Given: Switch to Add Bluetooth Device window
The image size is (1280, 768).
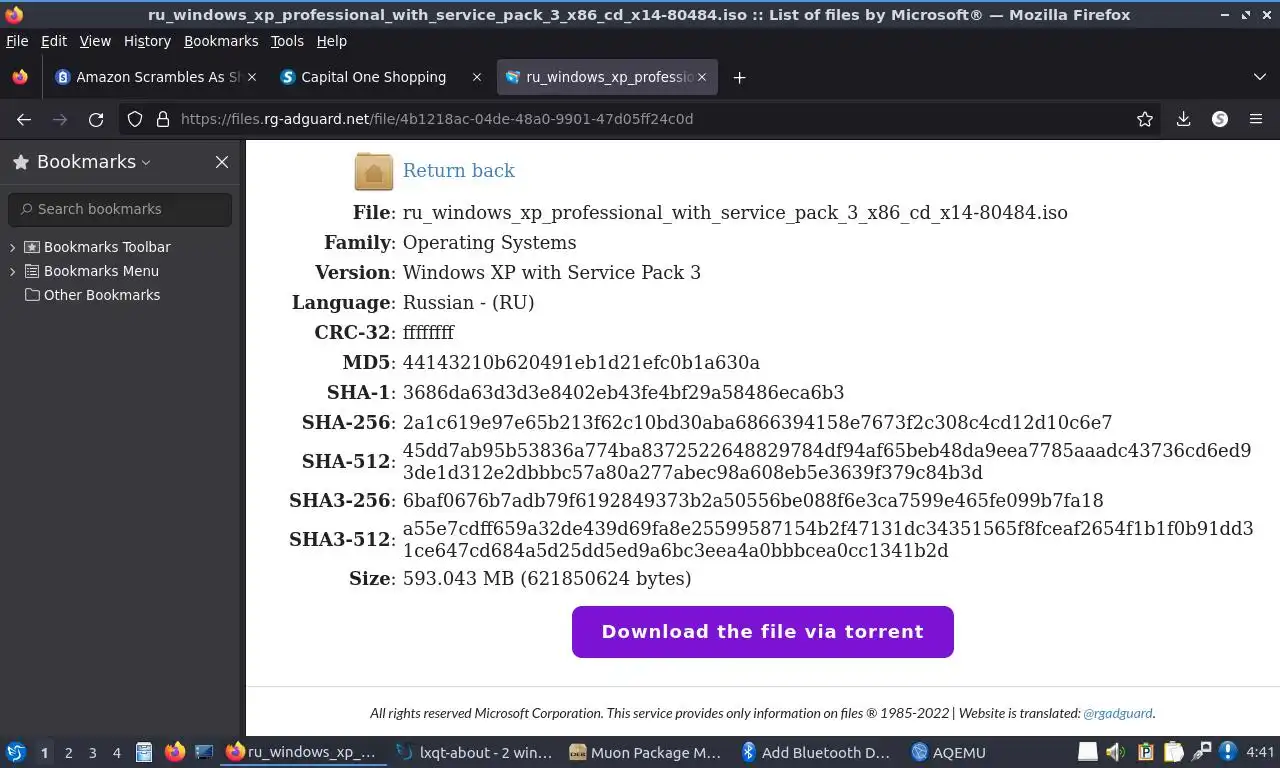Looking at the screenshot, I should pos(817,752).
